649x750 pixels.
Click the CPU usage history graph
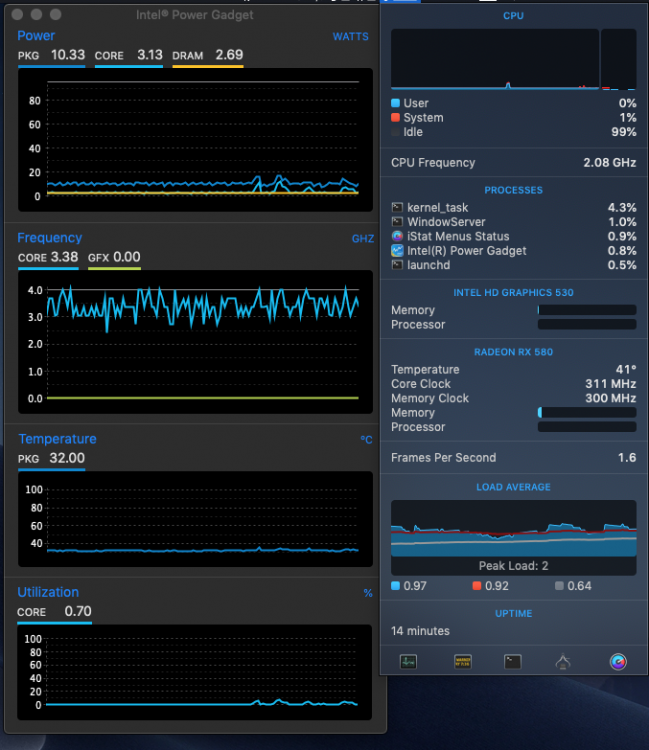click(x=495, y=59)
